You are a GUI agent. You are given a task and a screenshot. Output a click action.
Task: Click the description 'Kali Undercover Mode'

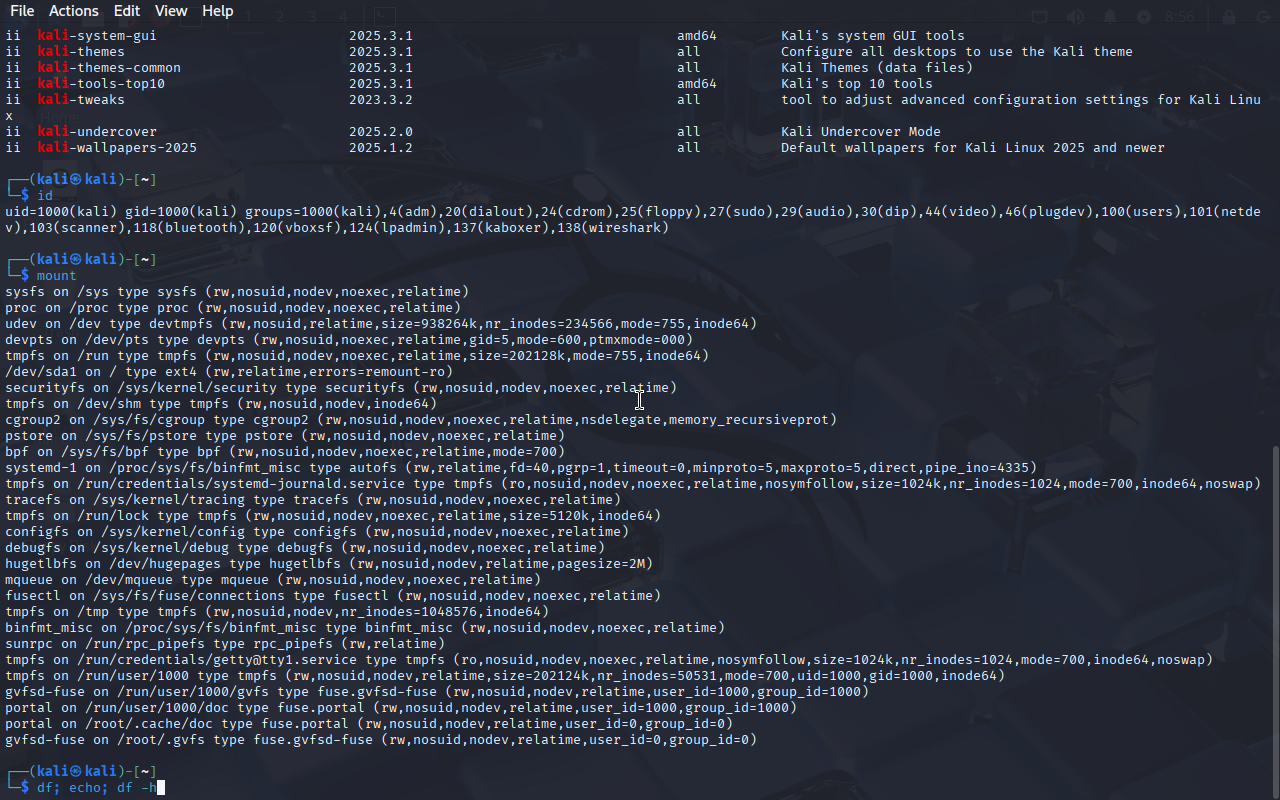click(861, 132)
